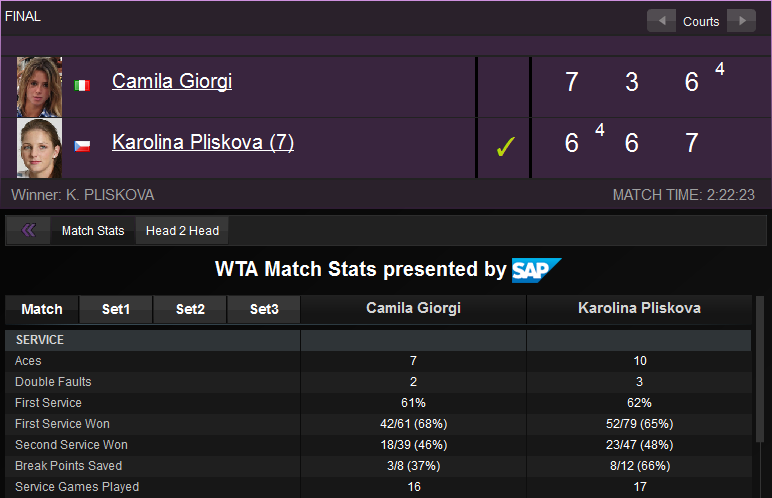Click the Czech flag icon
772x498 pixels.
click(x=82, y=146)
